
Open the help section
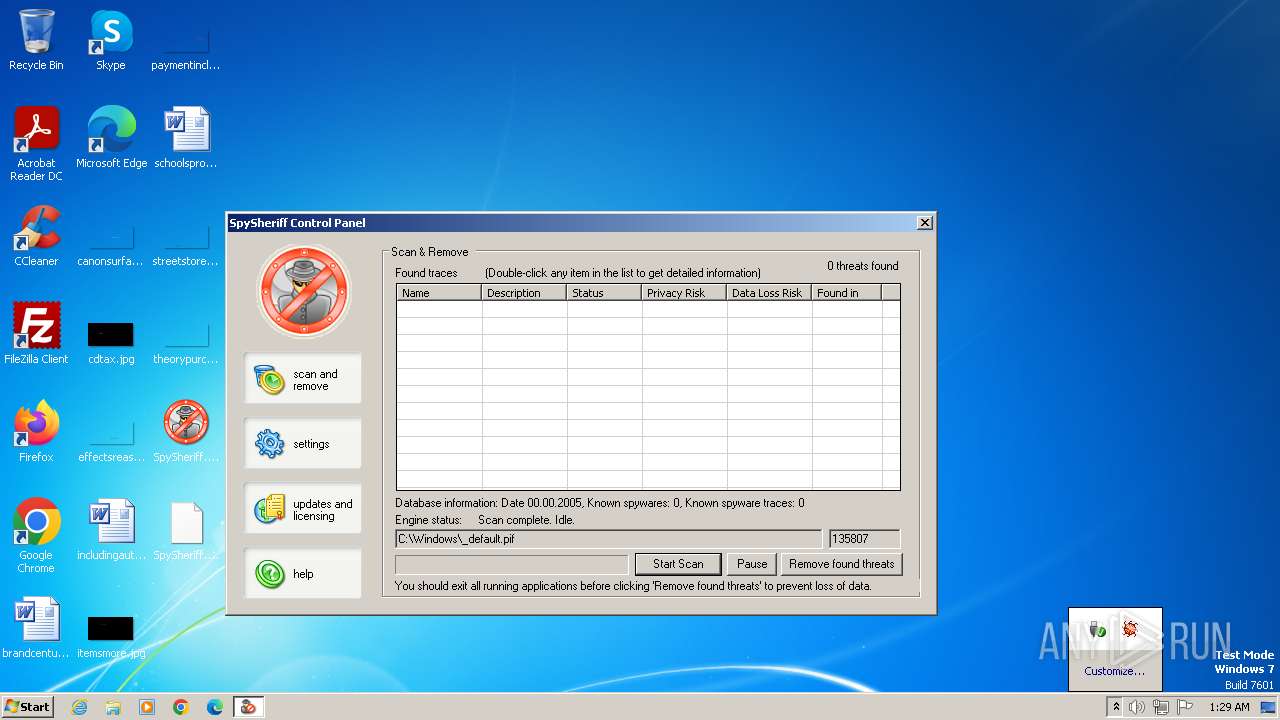pyautogui.click(x=303, y=574)
